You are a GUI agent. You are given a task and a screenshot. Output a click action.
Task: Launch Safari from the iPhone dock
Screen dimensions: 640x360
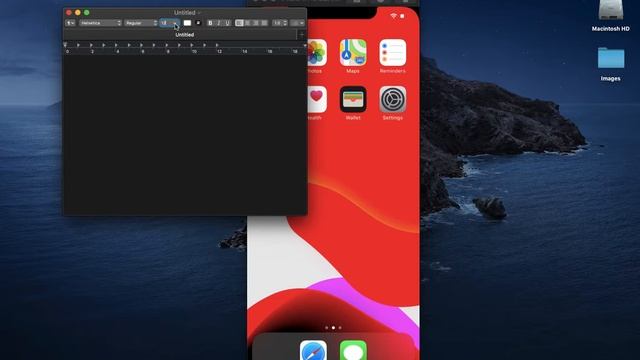pyautogui.click(x=313, y=350)
